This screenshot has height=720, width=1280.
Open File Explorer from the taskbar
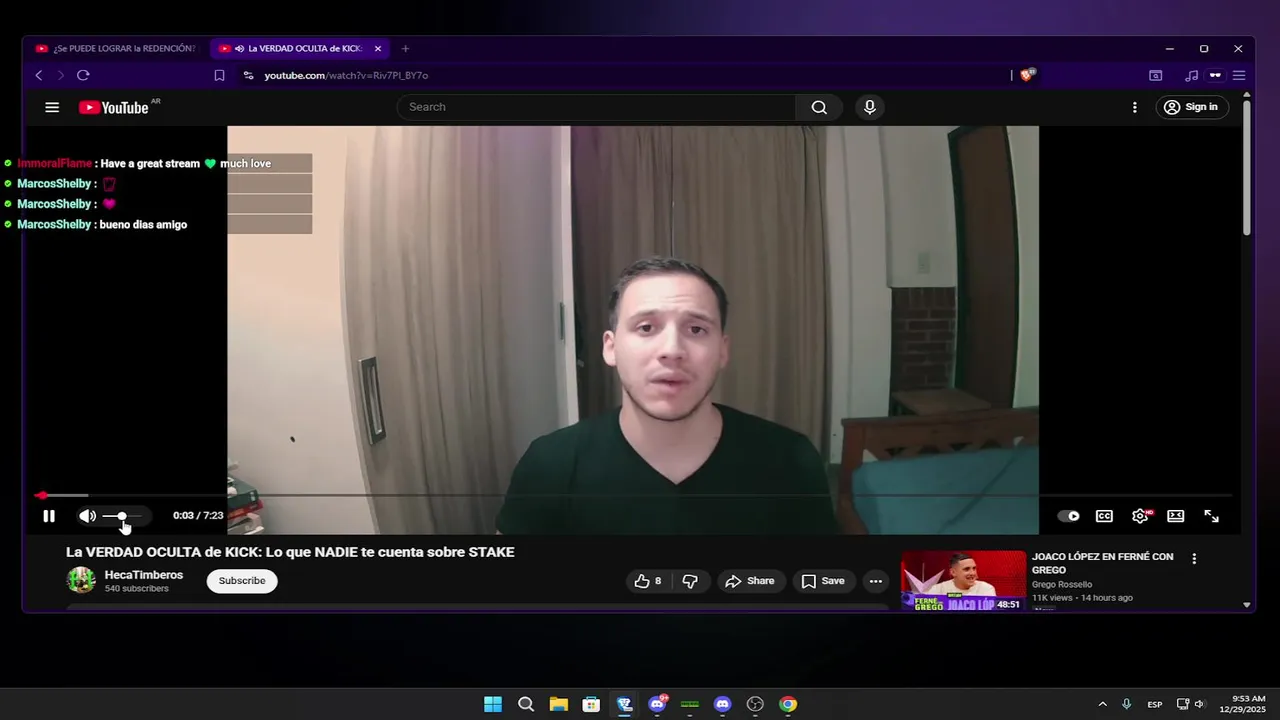pos(559,704)
